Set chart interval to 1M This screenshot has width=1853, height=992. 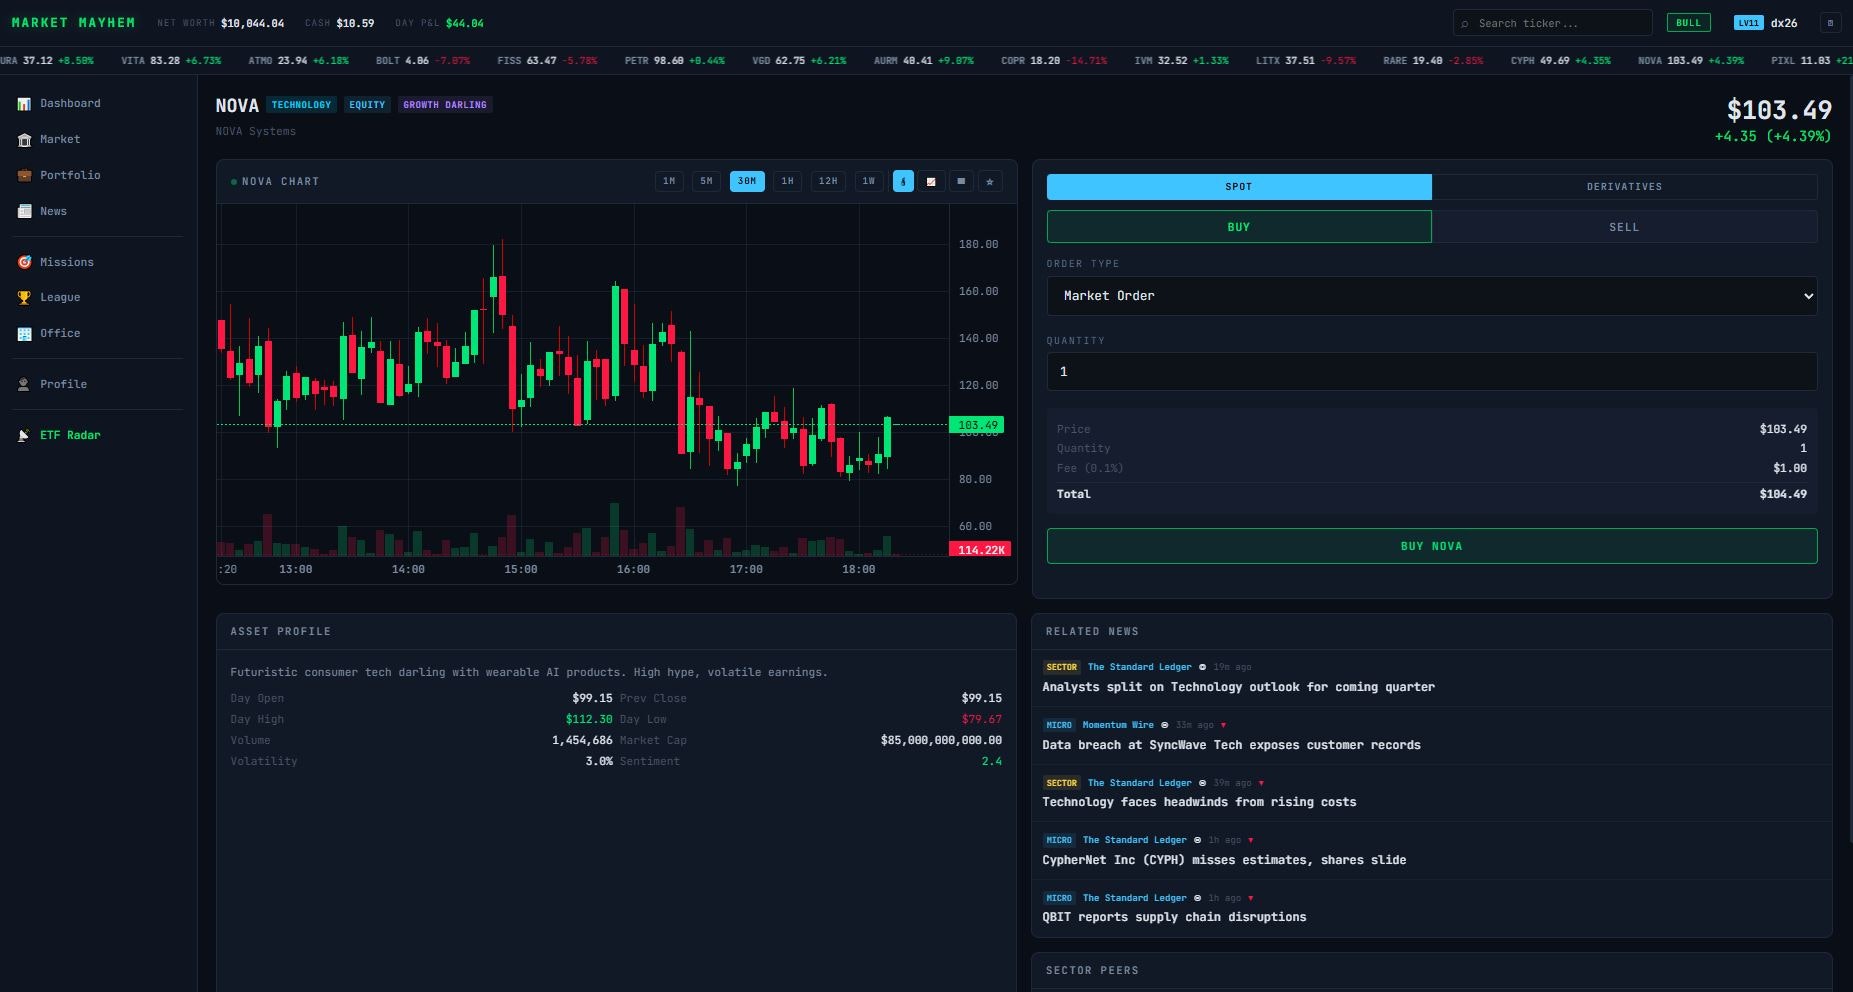(669, 181)
